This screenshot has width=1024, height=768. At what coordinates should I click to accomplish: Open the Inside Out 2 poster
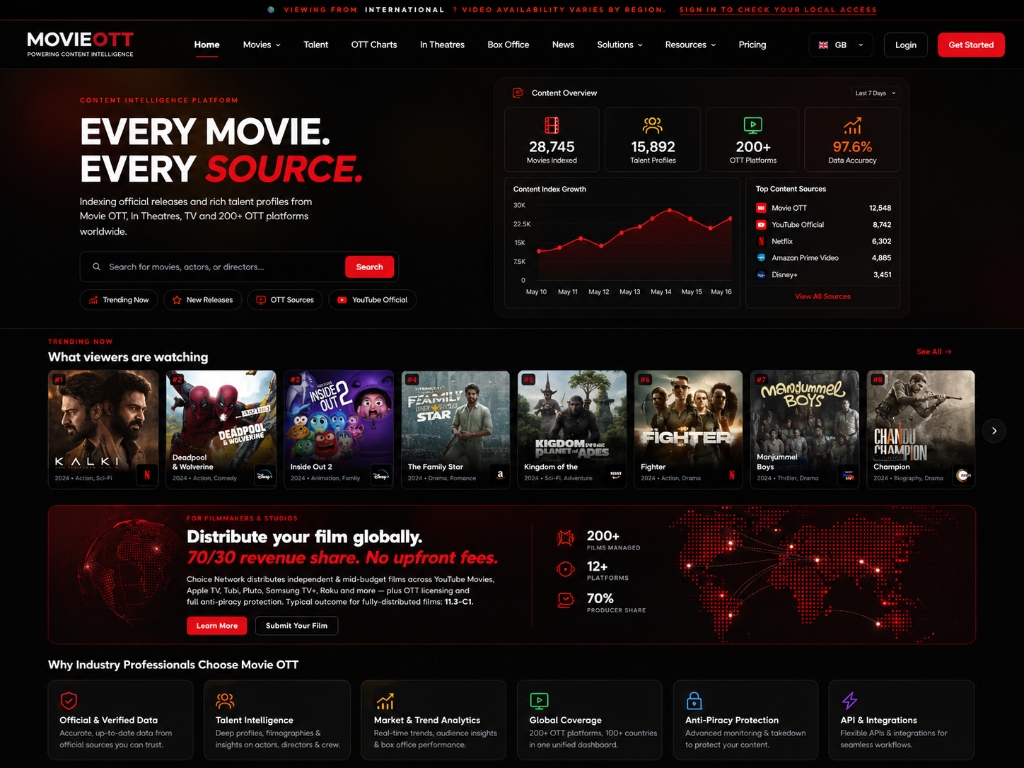(338, 429)
